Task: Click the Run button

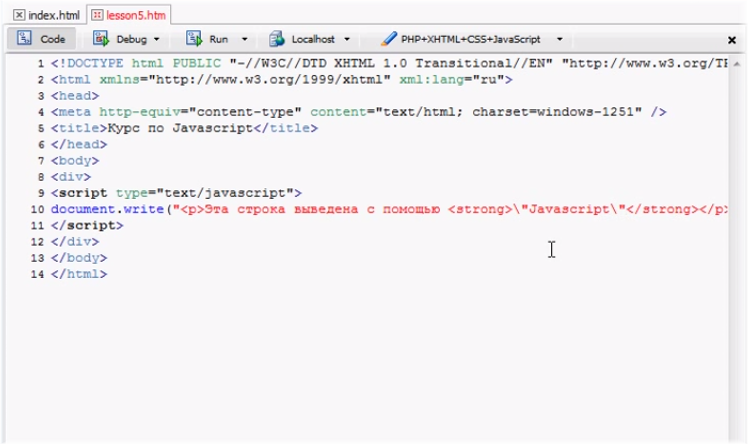Action: pos(218,39)
